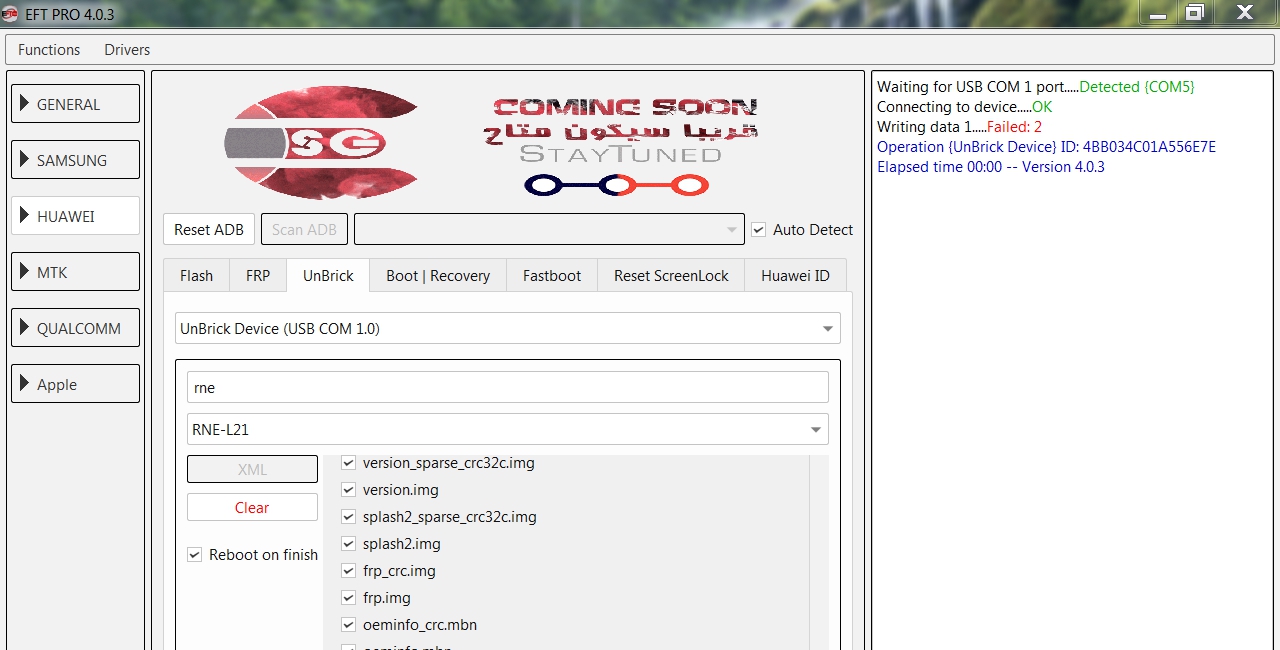Click the model search field containing 'rne'
Image resolution: width=1280 pixels, height=650 pixels.
pos(508,388)
